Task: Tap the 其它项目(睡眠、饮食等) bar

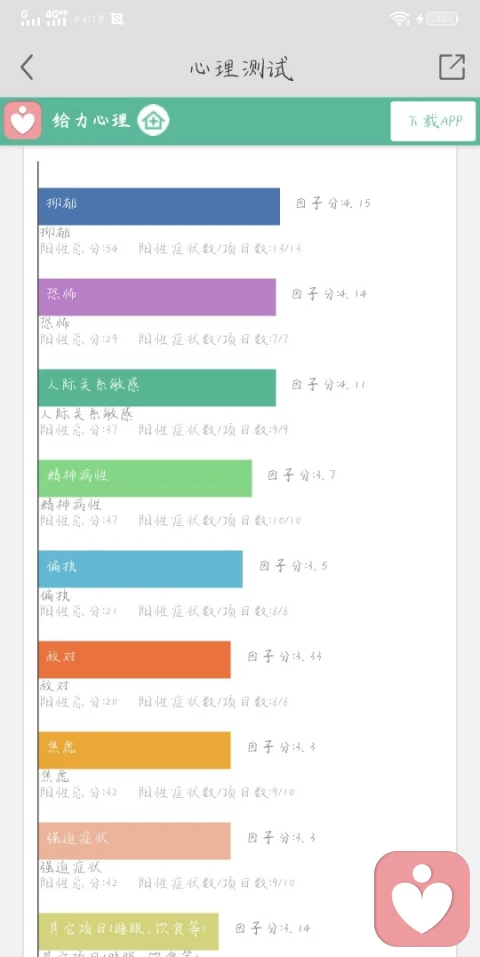Action: pos(128,931)
